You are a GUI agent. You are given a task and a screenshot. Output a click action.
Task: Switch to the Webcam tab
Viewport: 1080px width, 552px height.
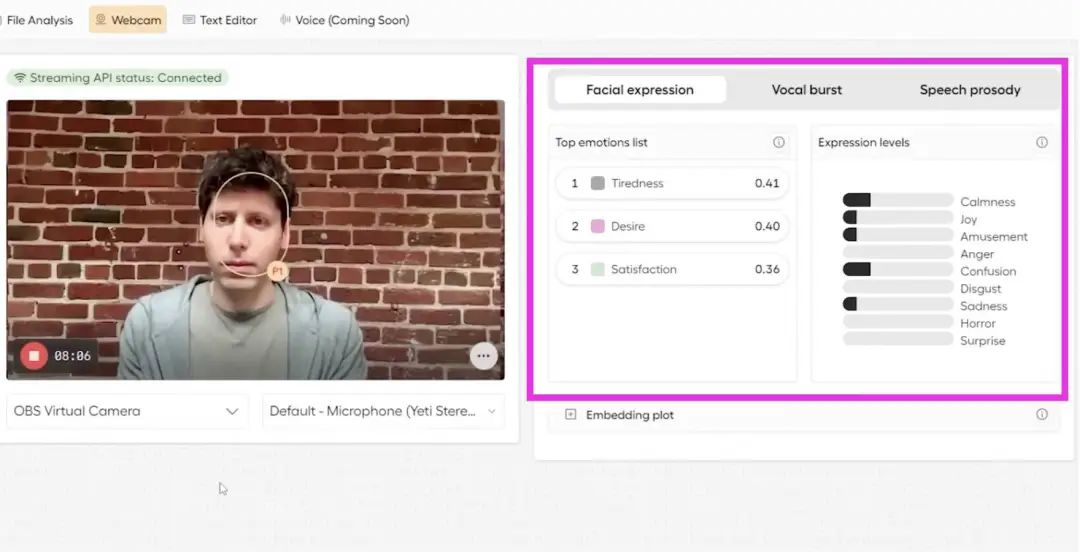pos(128,20)
